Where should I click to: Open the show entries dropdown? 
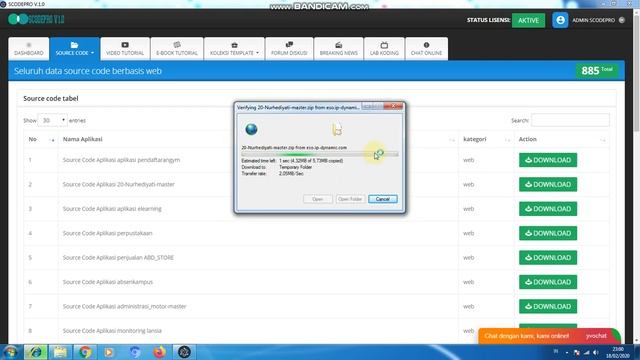point(52,120)
